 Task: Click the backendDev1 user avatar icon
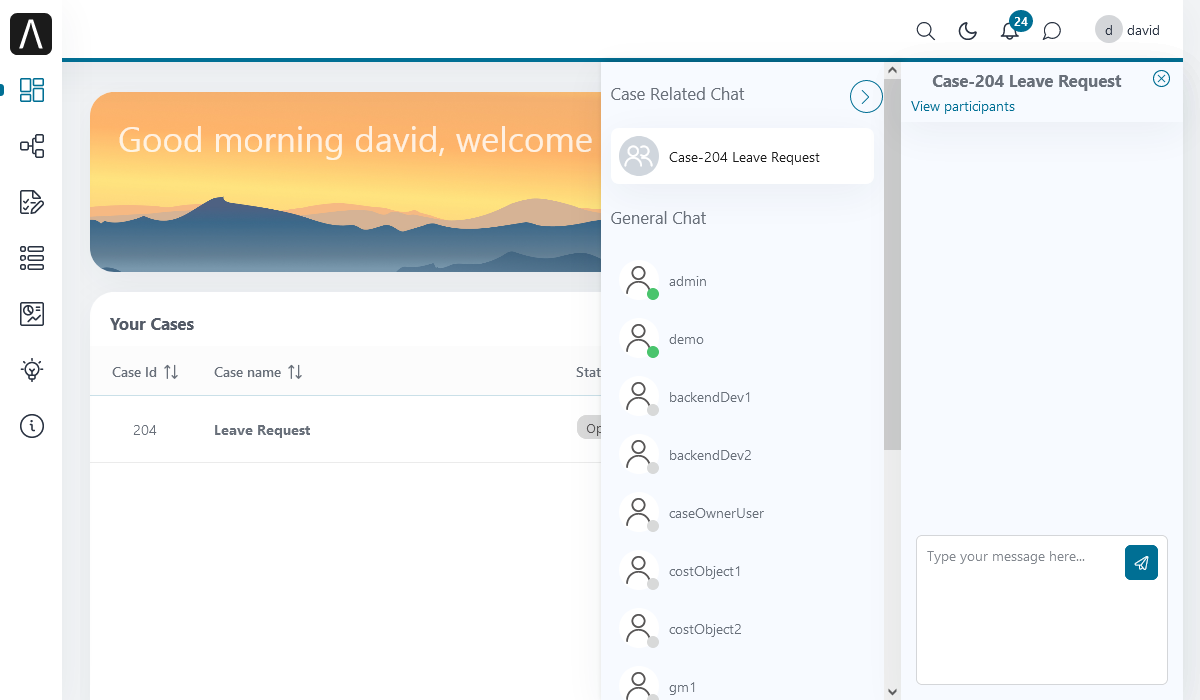[x=638, y=397]
